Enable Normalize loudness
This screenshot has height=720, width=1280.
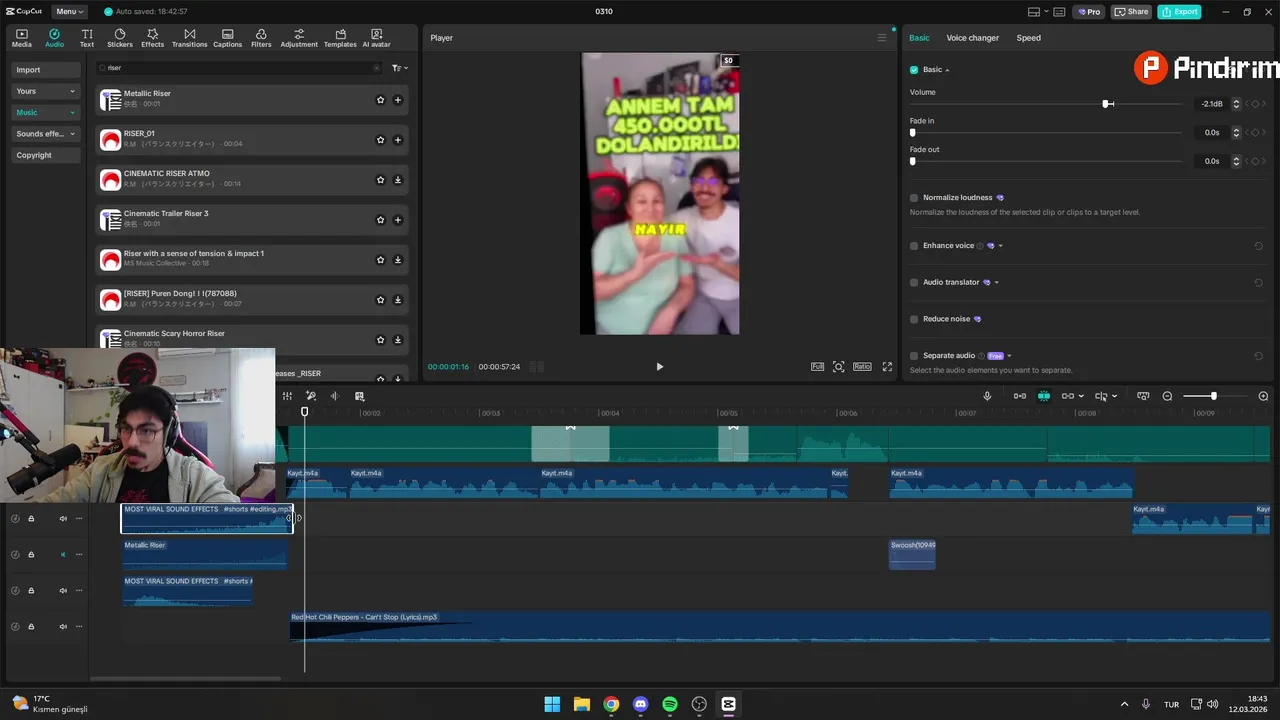coord(914,198)
